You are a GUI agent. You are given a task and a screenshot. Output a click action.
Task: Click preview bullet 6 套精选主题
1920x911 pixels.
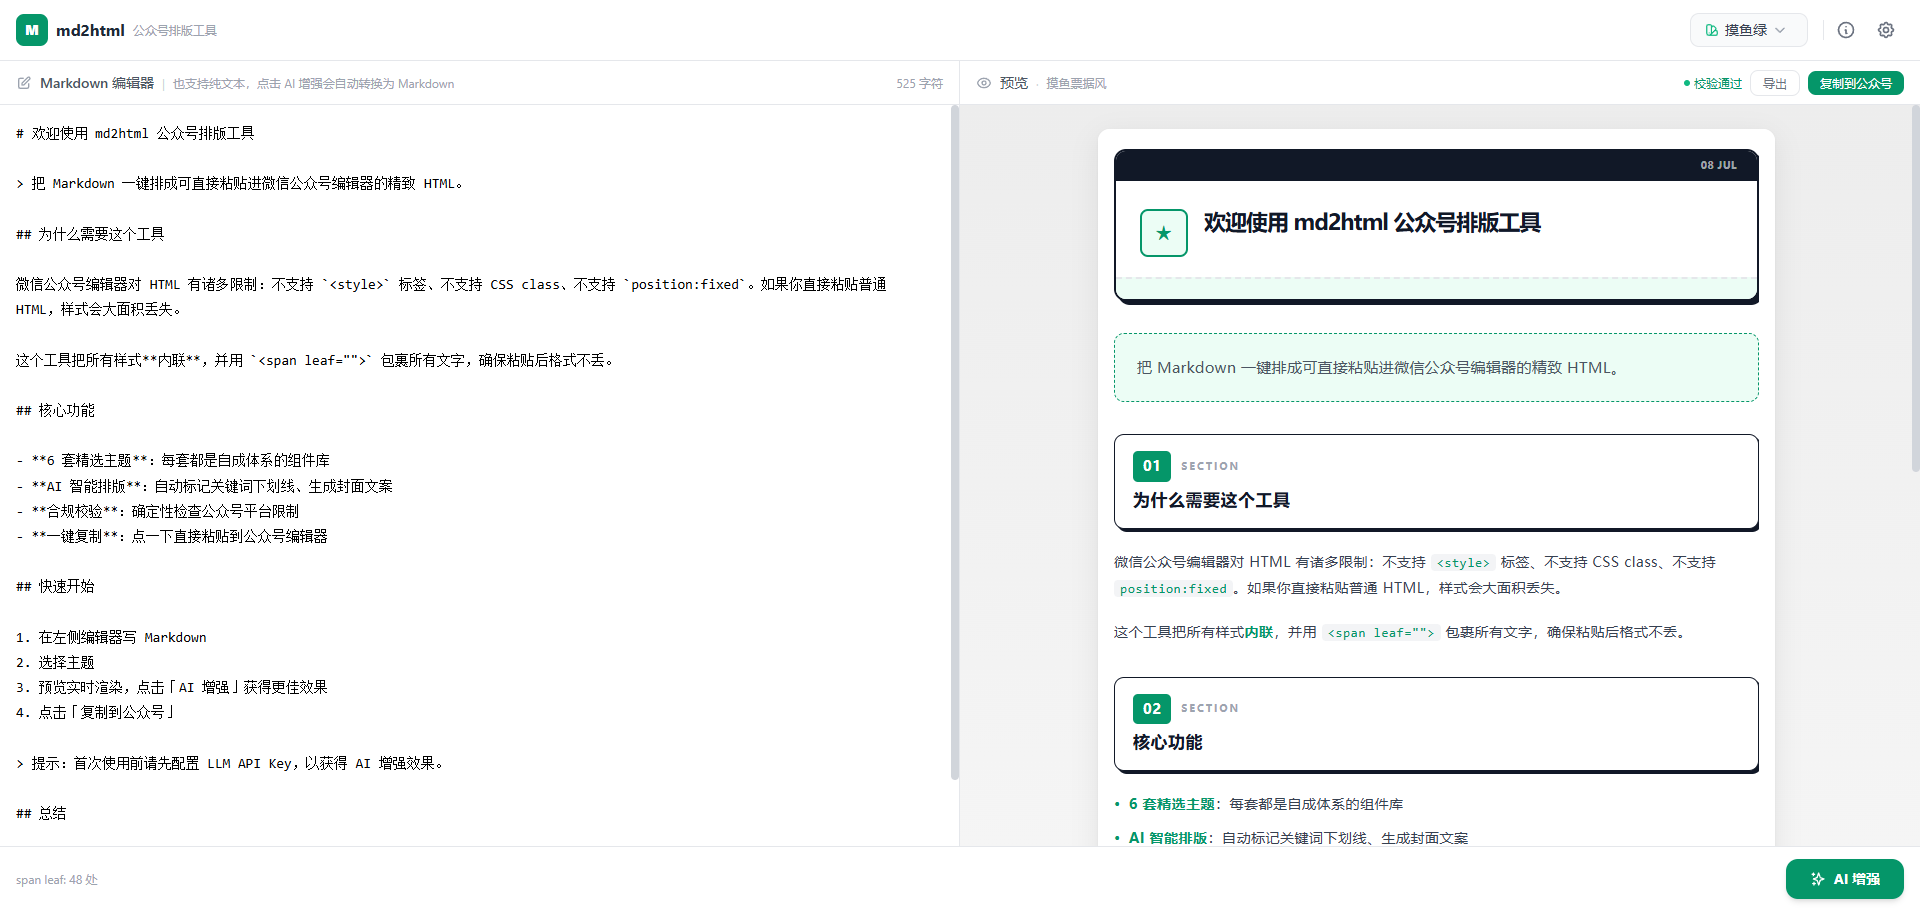[x=1172, y=804]
